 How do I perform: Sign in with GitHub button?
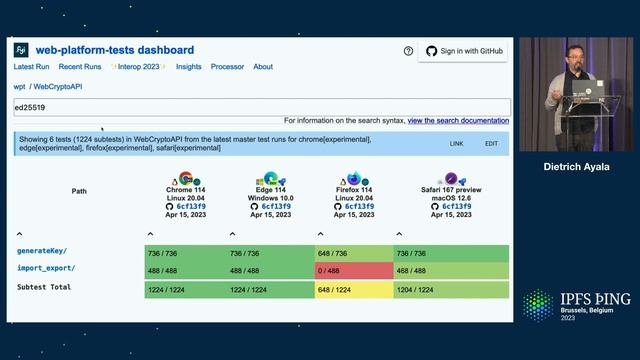point(463,51)
